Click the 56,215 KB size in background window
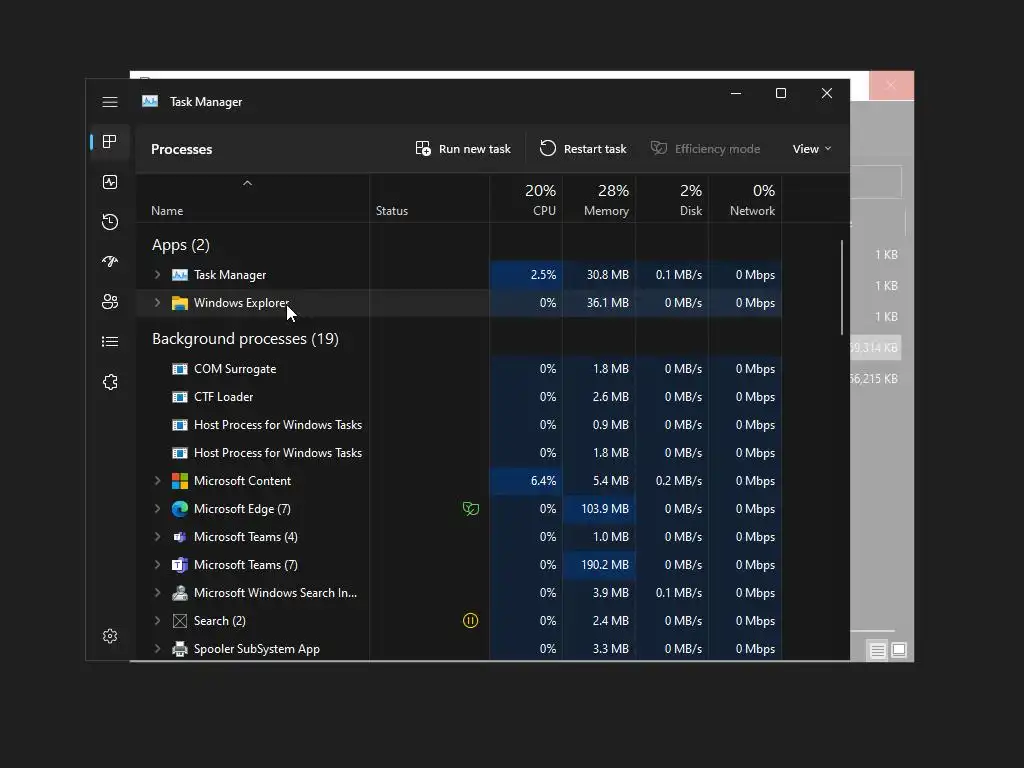Screen dimensions: 1024x768 [x=874, y=379]
